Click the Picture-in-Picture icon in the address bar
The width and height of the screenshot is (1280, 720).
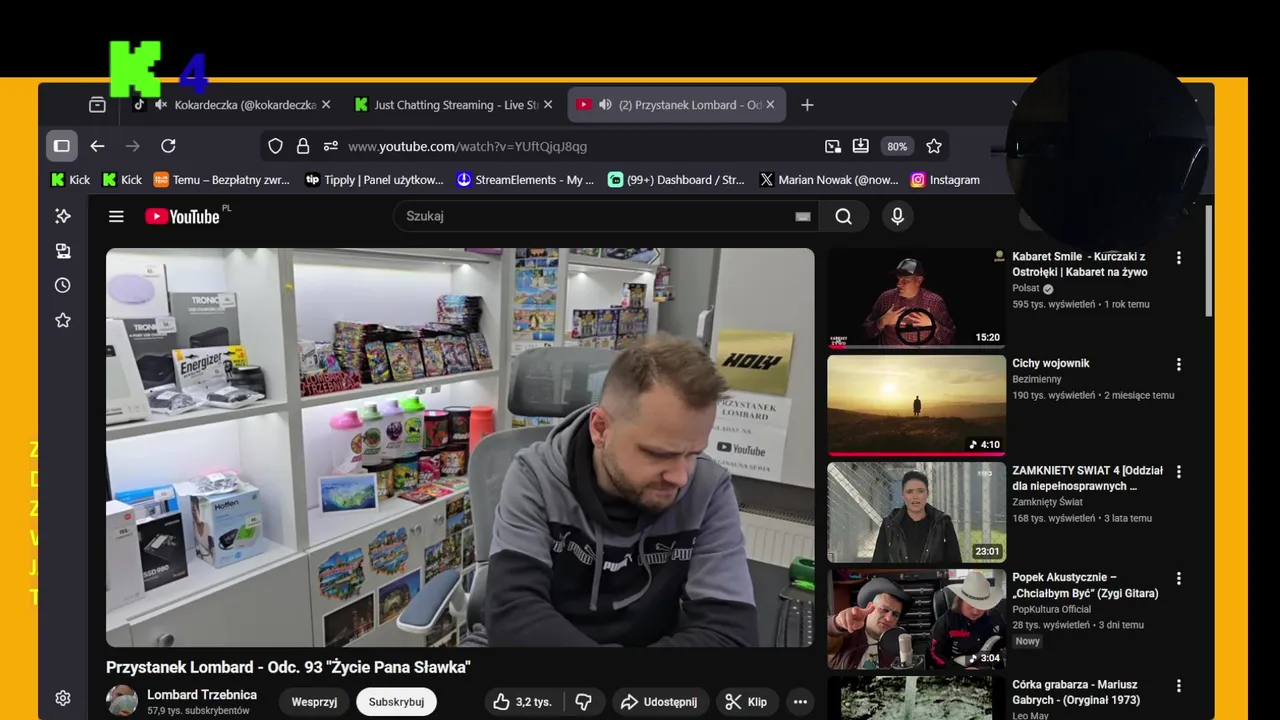pos(833,146)
